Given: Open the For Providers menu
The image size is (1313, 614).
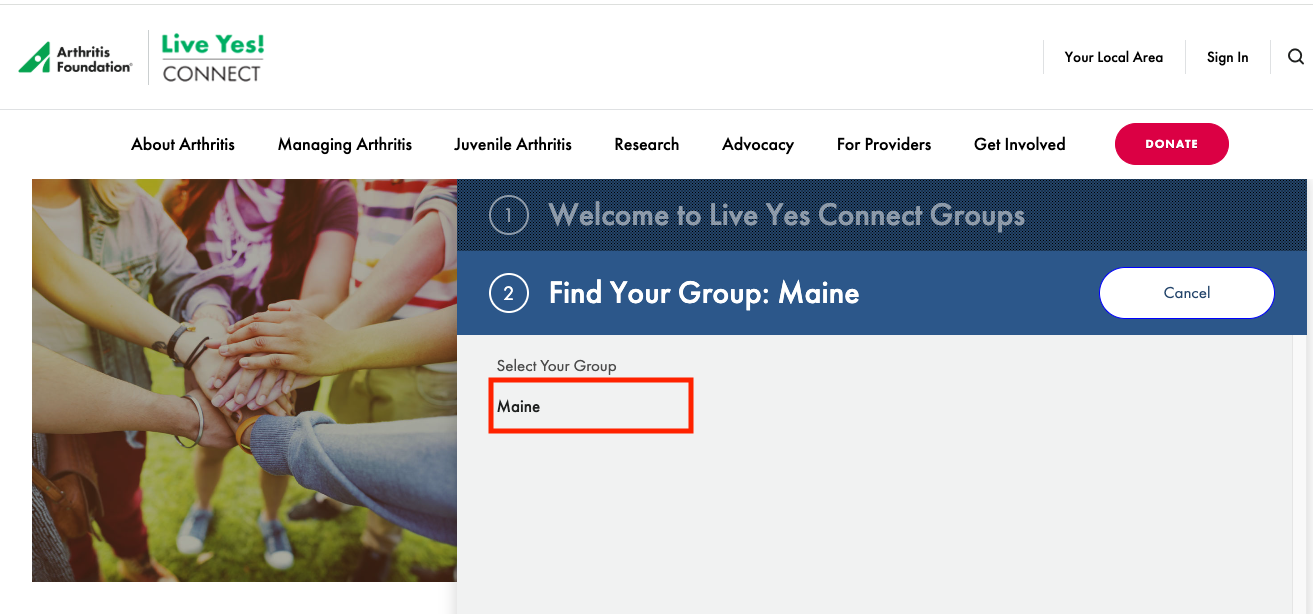Looking at the screenshot, I should point(884,144).
